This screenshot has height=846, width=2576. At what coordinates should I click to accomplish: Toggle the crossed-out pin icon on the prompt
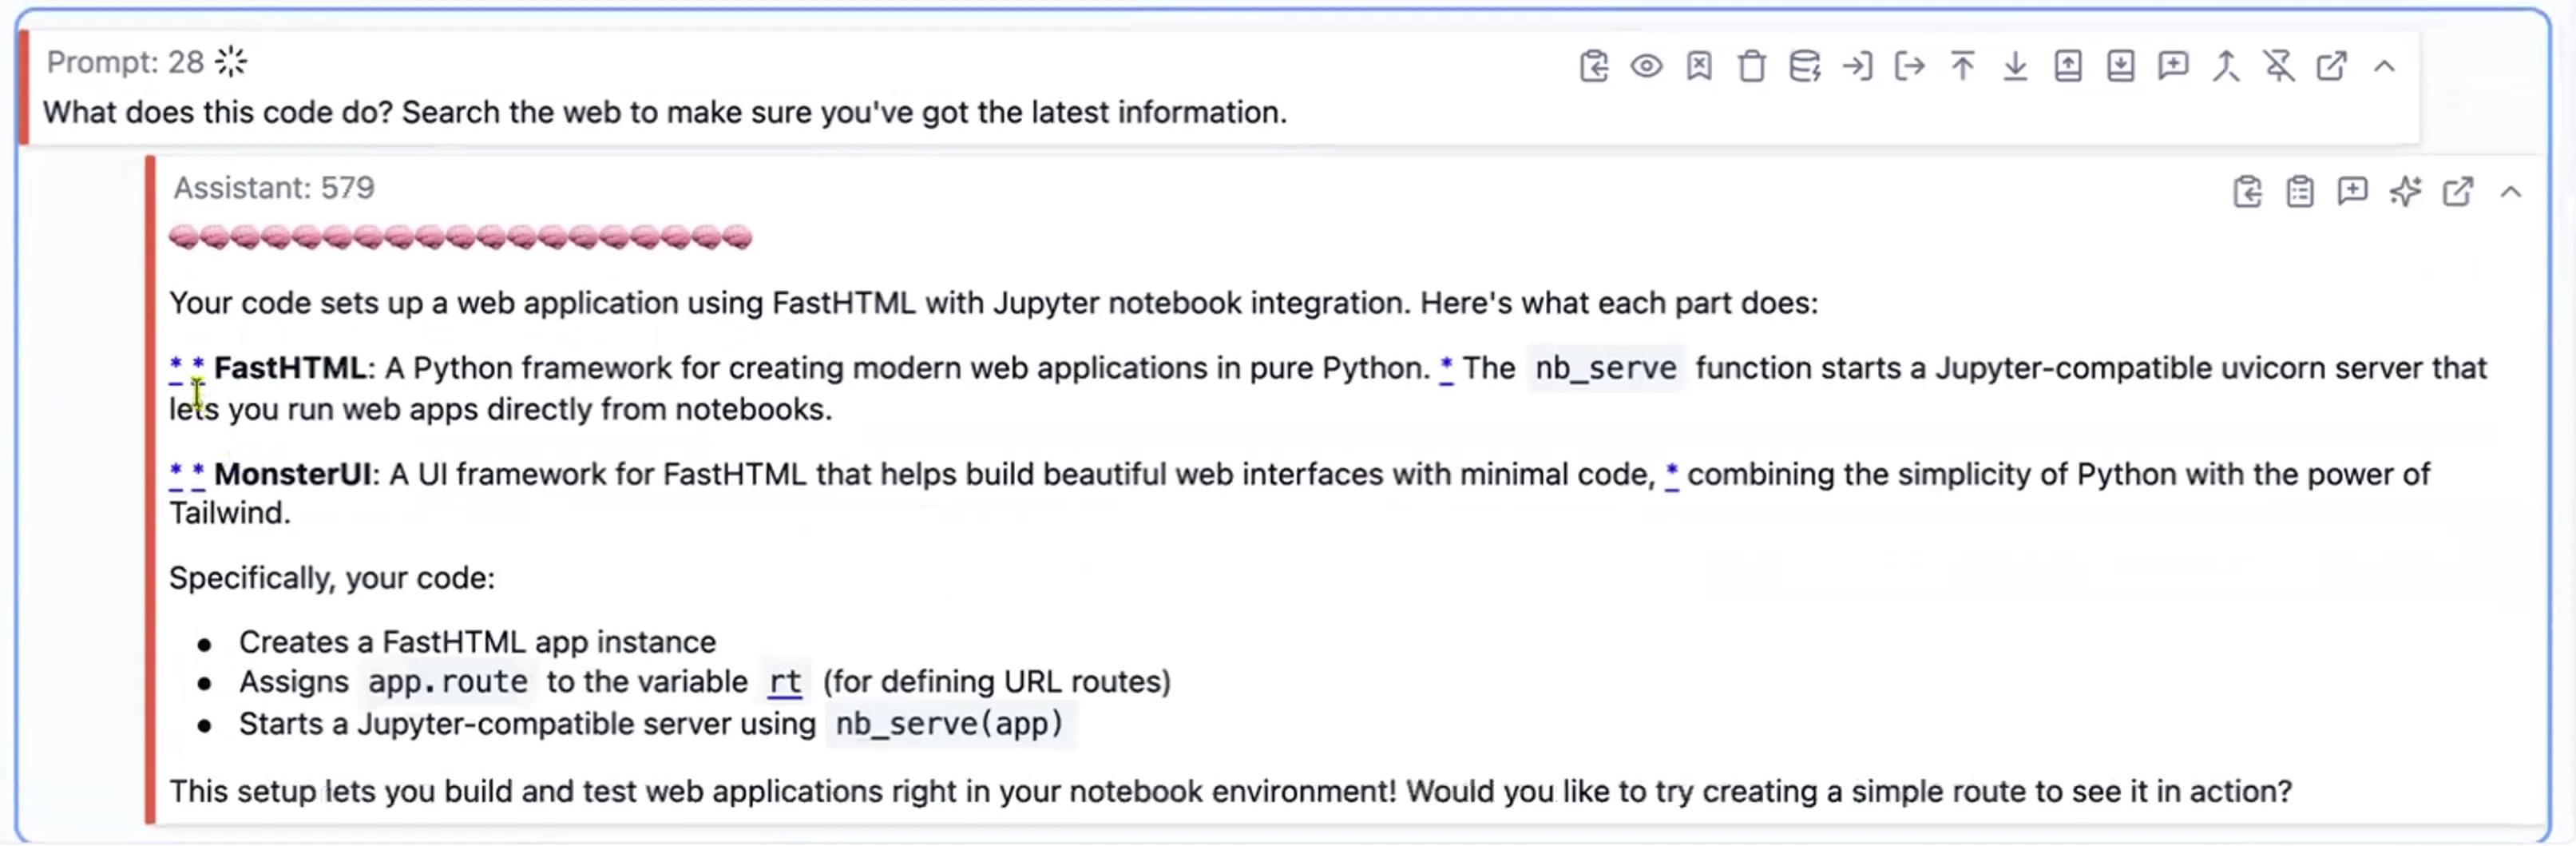click(x=2279, y=67)
